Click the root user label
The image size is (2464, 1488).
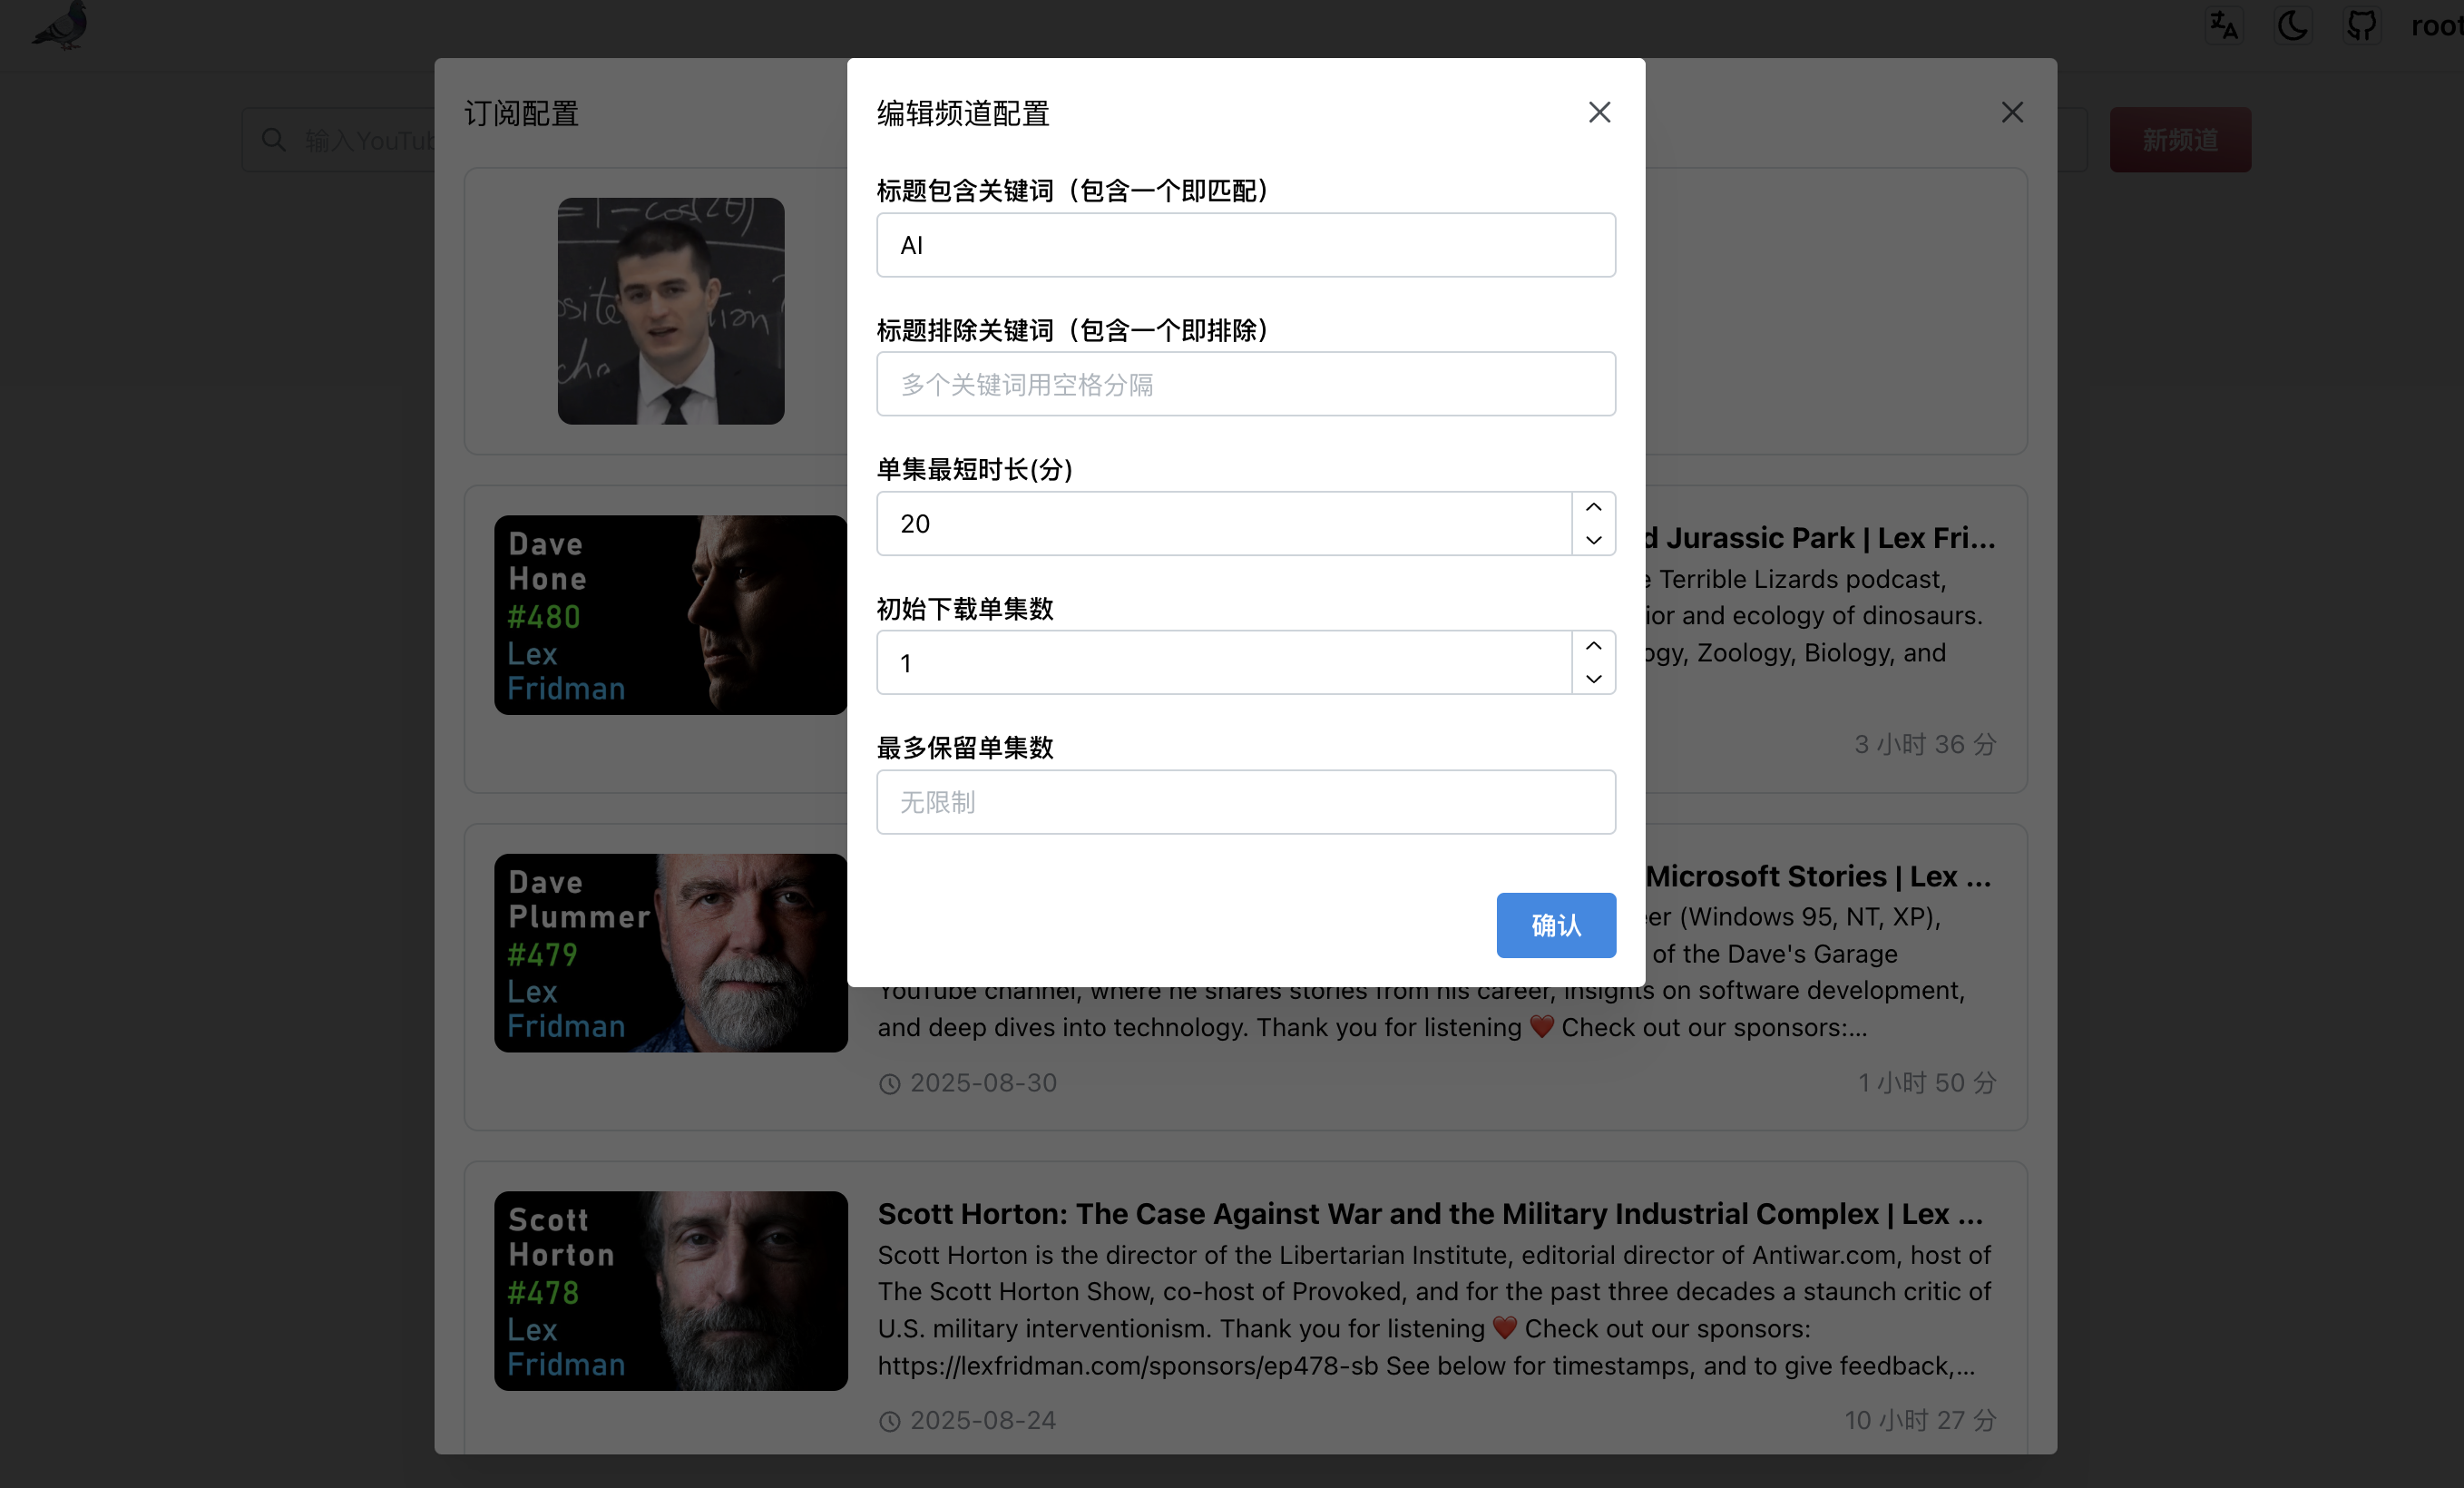pos(2437,25)
